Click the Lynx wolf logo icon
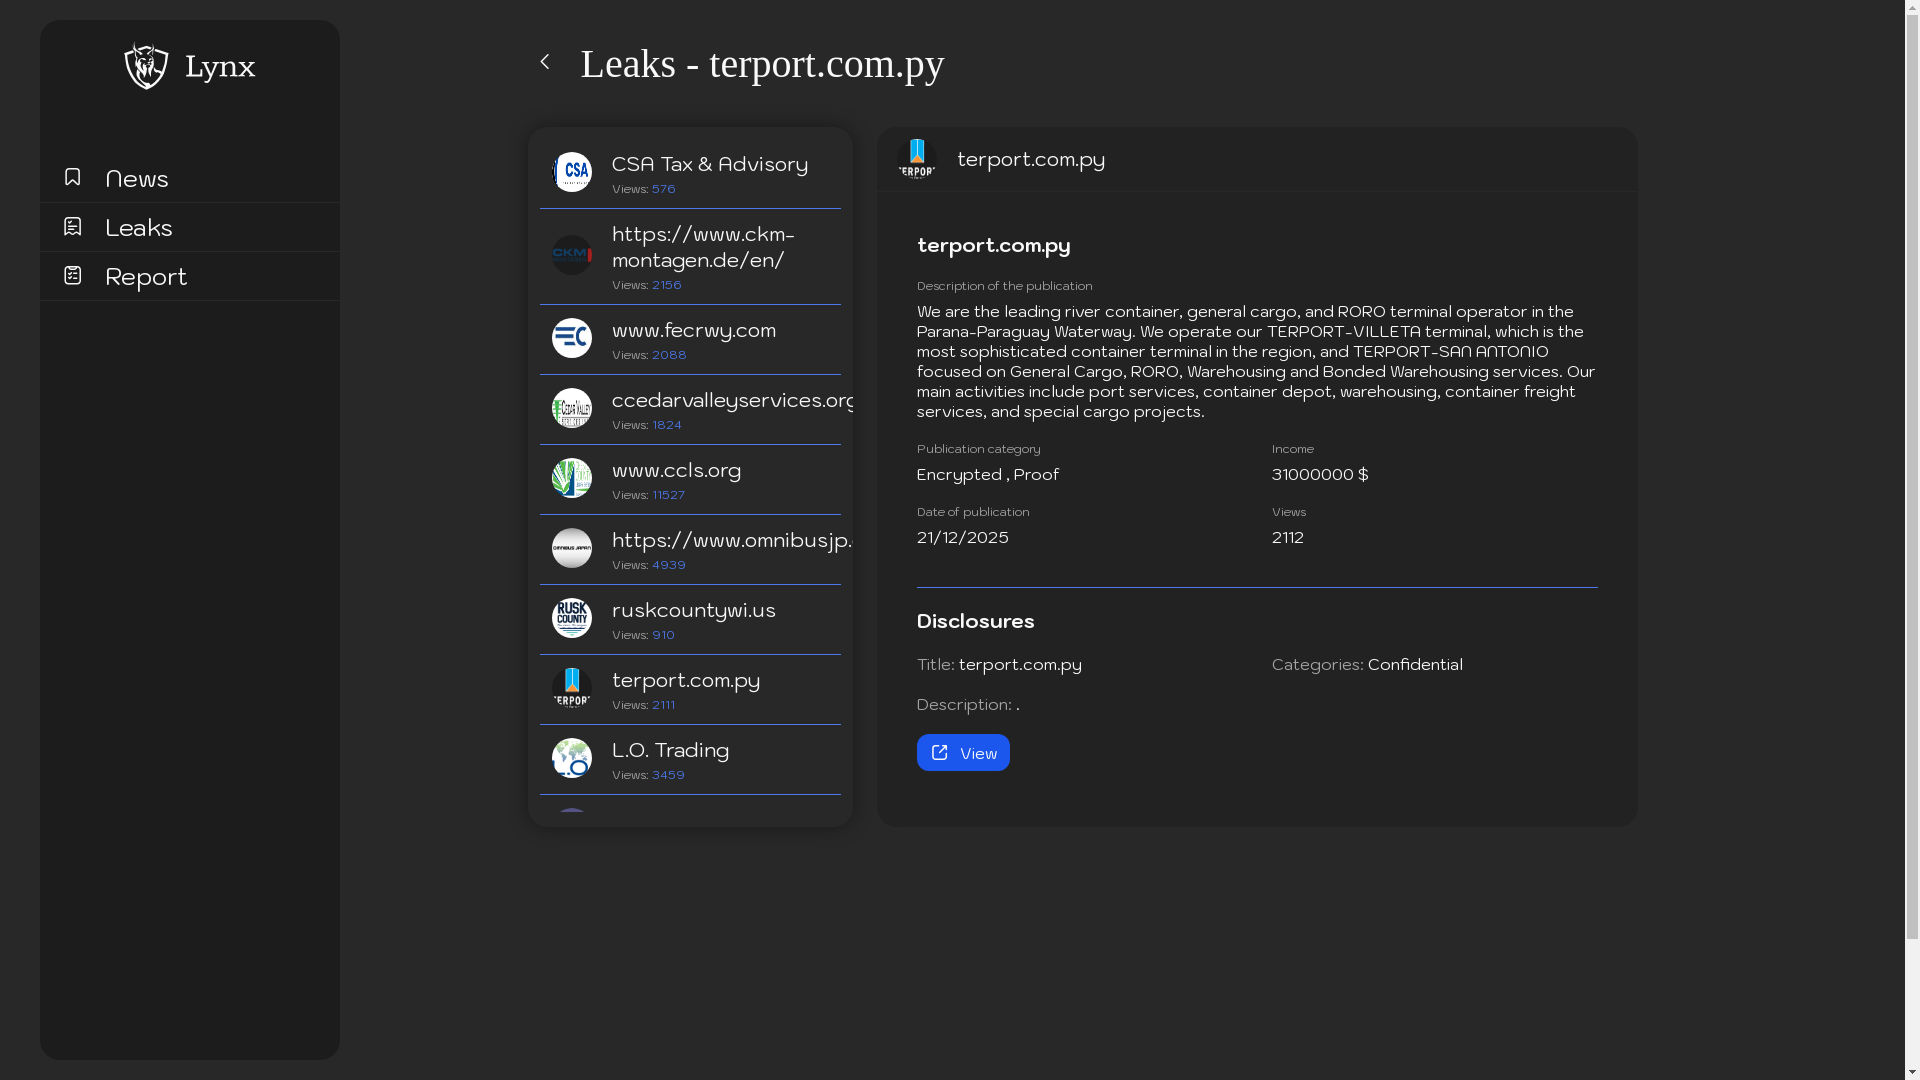Image resolution: width=1920 pixels, height=1080 pixels. (146, 66)
